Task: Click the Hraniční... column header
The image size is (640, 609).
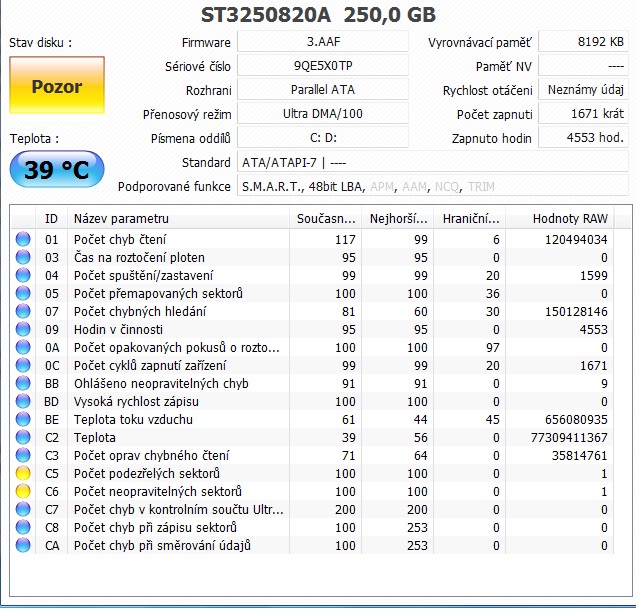Action: [469, 219]
